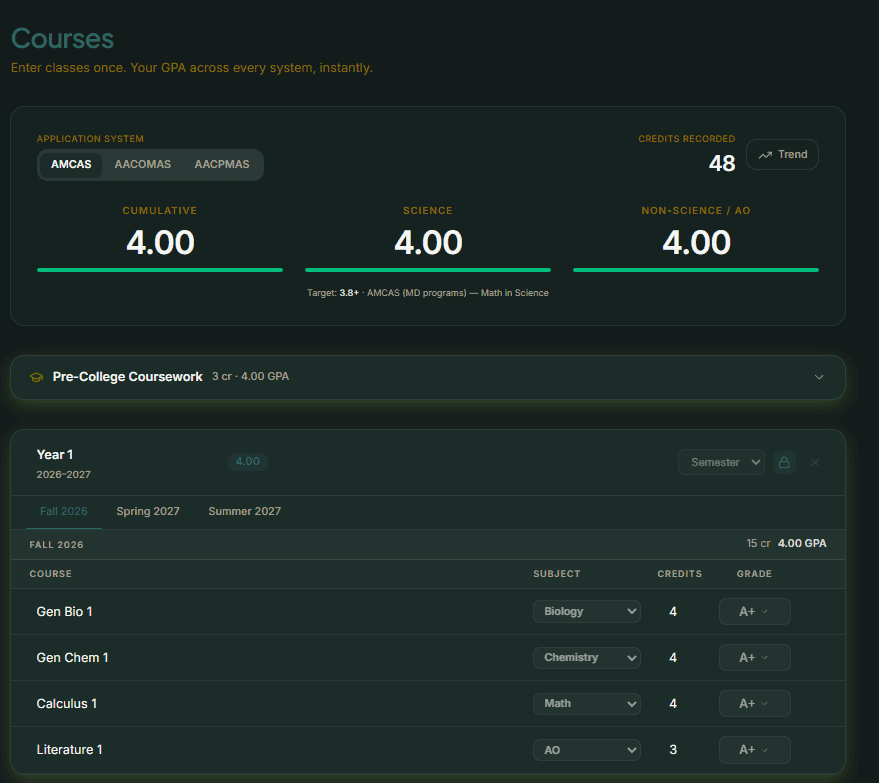
Task: Click the Courses page heading
Action: click(x=62, y=39)
